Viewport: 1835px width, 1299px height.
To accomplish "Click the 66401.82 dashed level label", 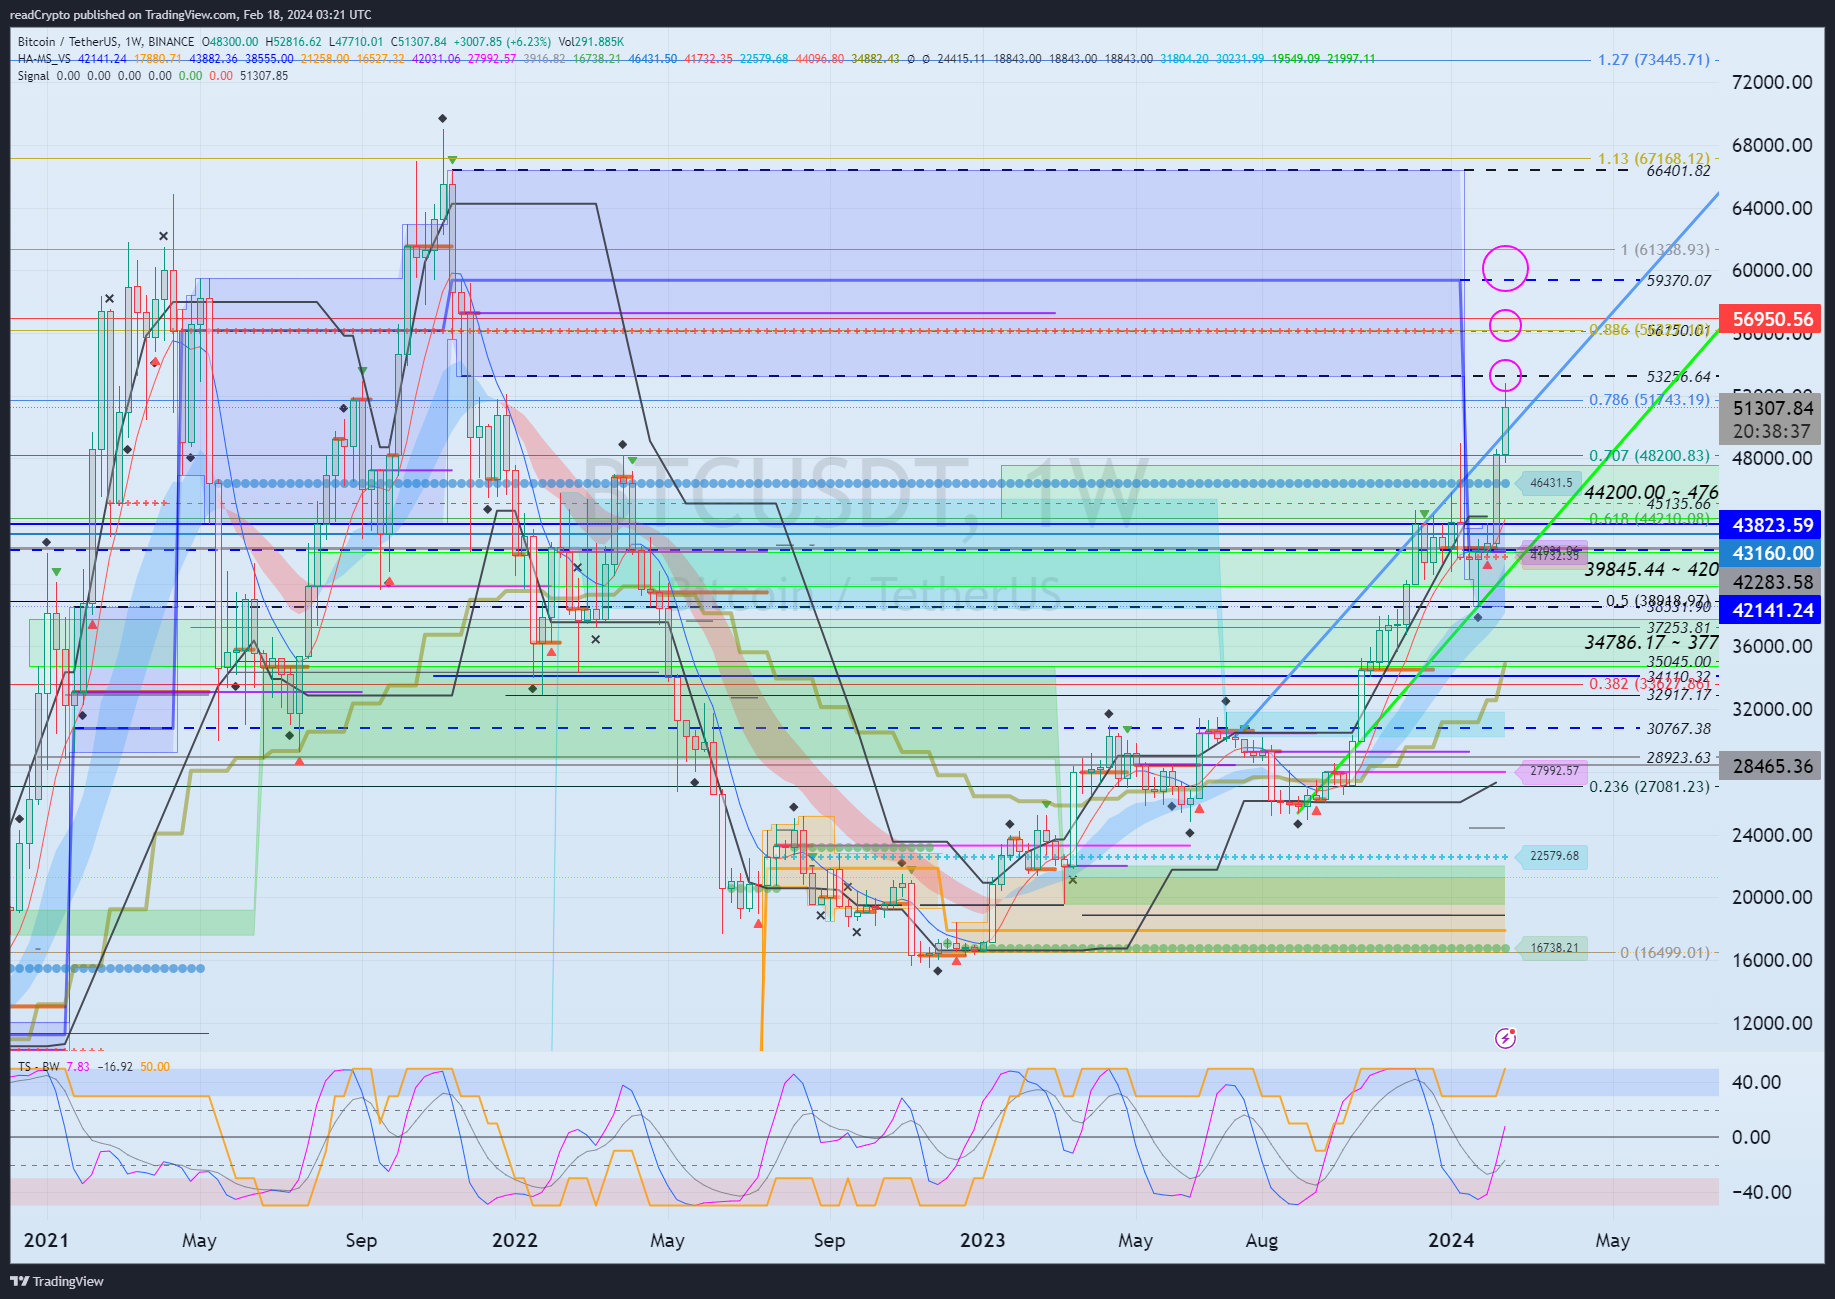I will 1679,171.
